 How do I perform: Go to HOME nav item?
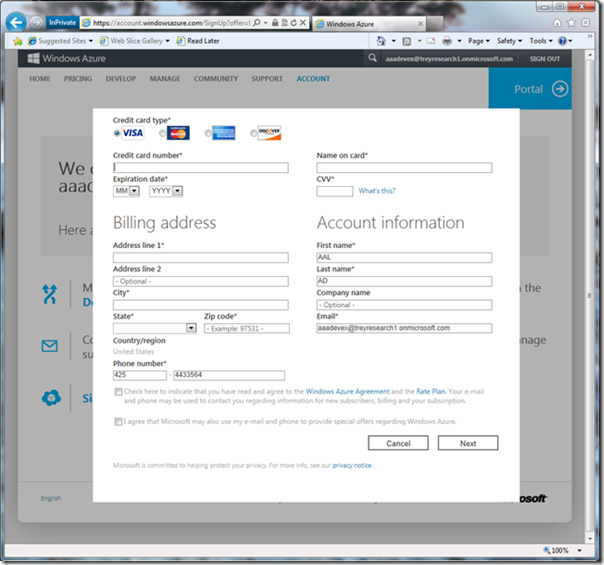pyautogui.click(x=40, y=79)
